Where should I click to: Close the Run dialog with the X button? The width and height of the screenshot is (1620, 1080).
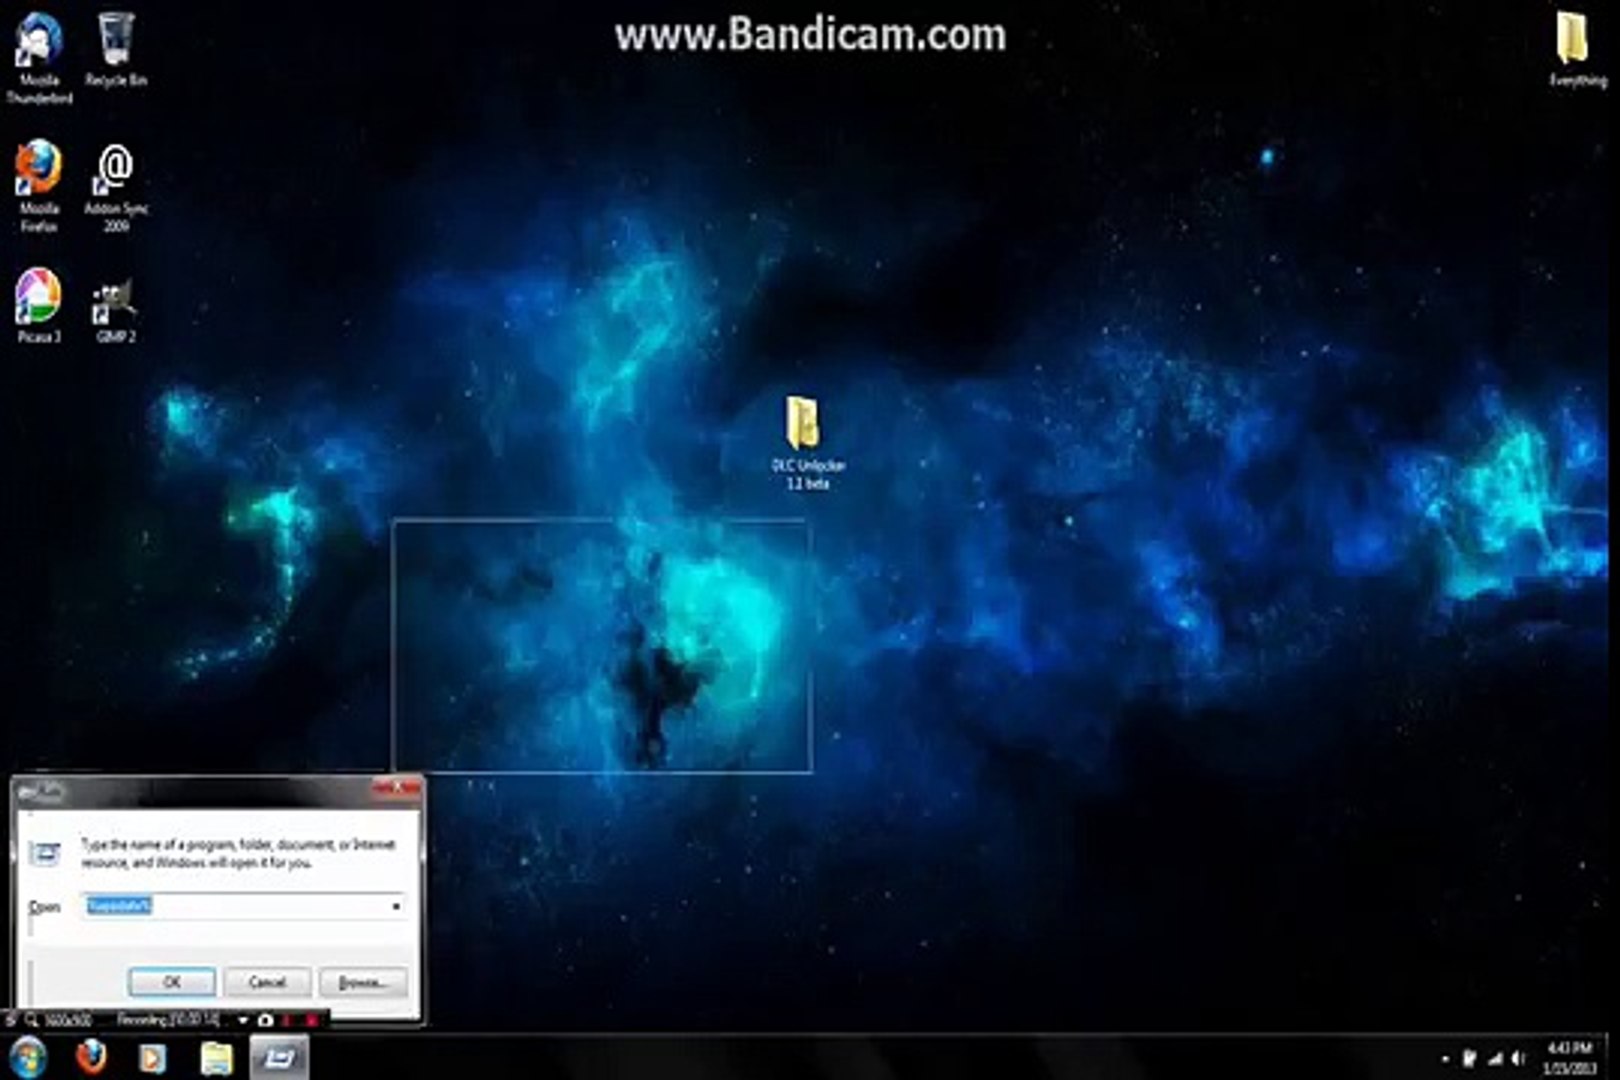click(x=398, y=790)
